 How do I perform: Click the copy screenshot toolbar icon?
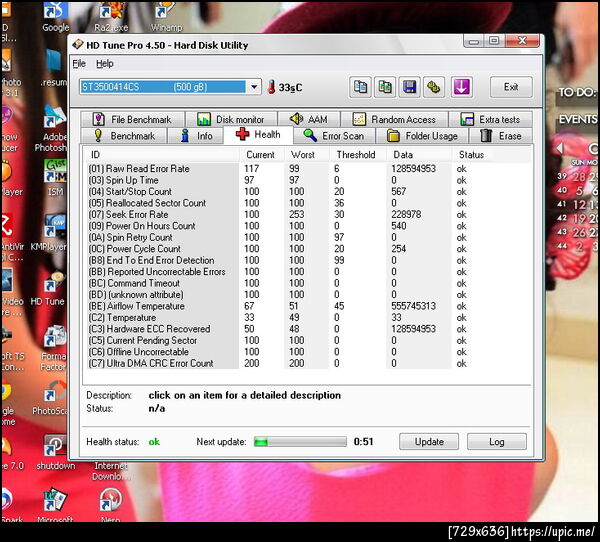[x=385, y=87]
